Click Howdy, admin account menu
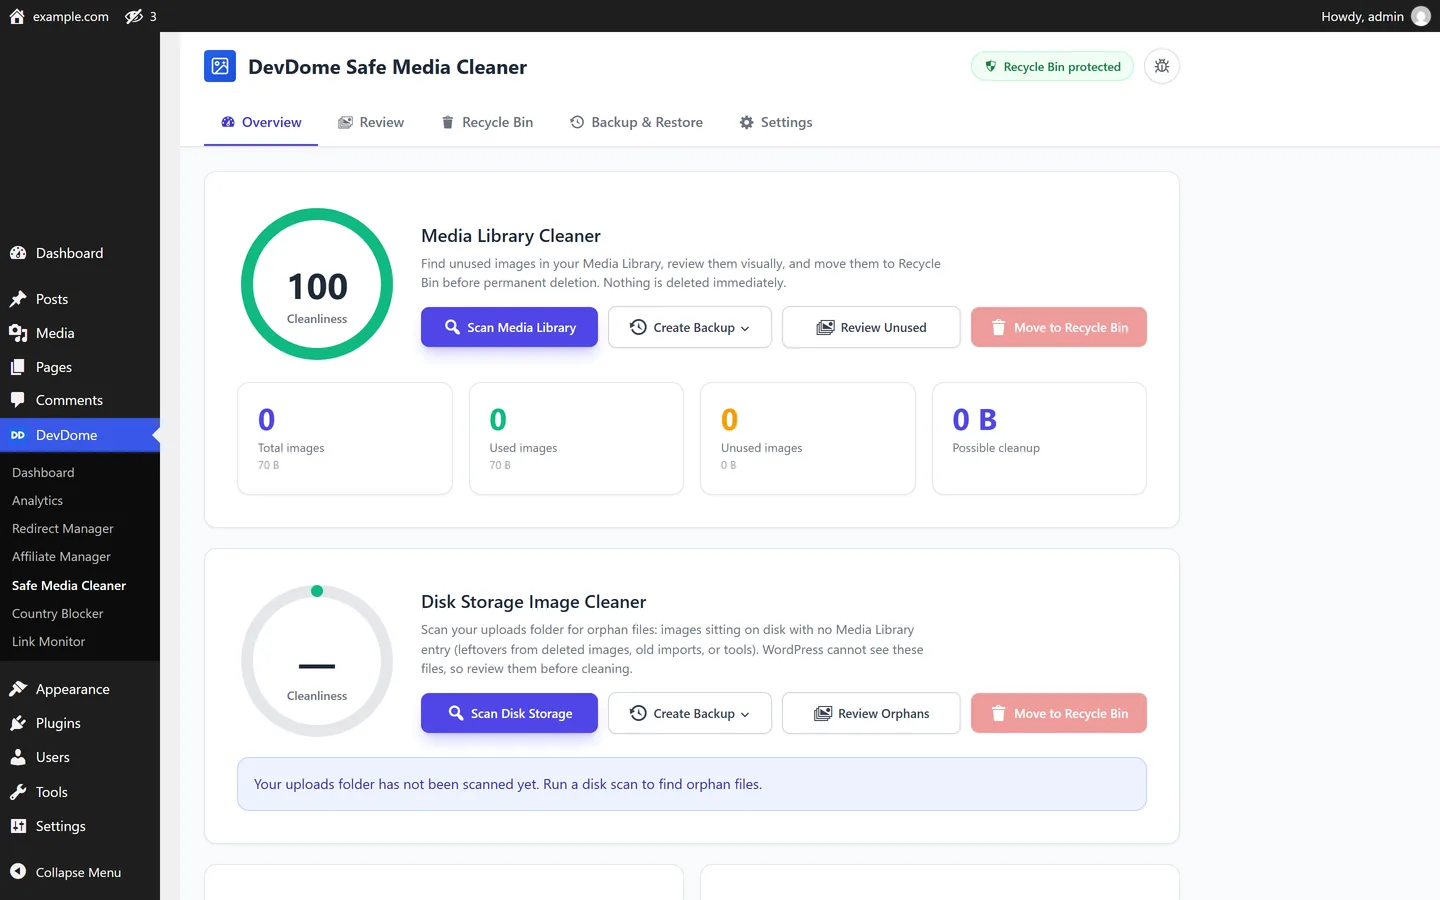Screen dimensions: 1440x900 coord(1375,16)
